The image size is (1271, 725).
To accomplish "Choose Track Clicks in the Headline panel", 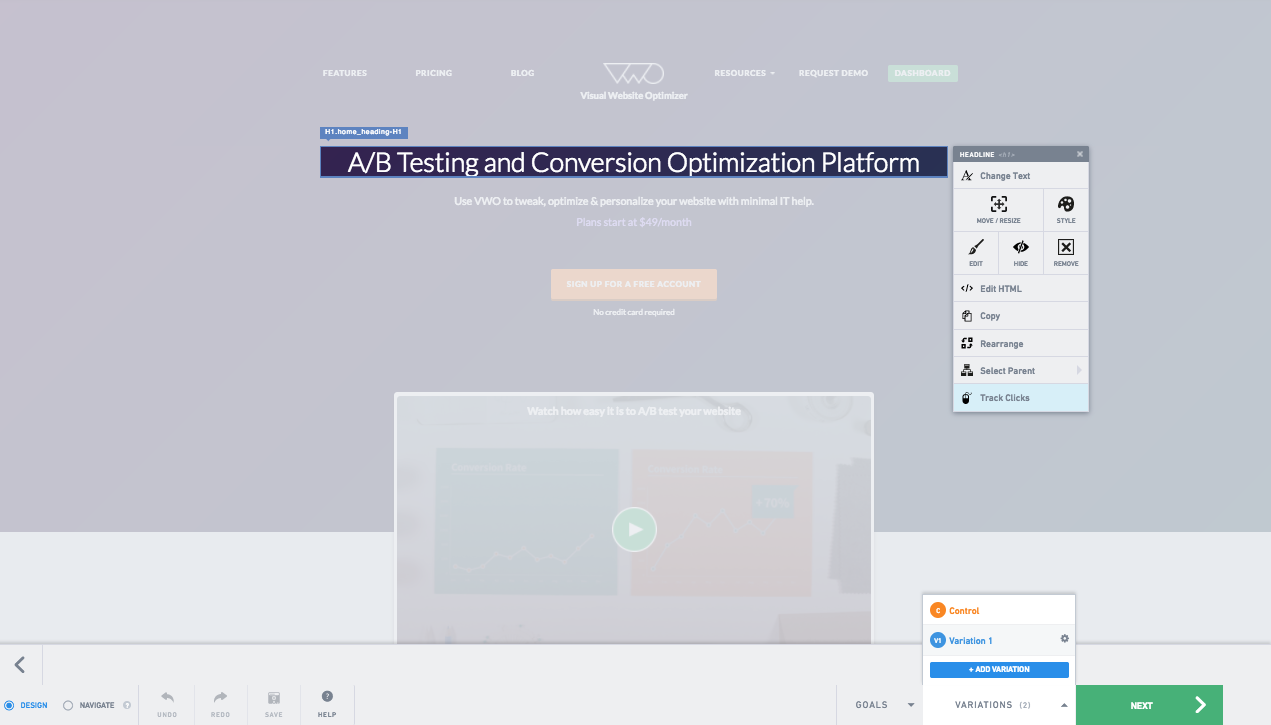I will pyautogui.click(x=1021, y=398).
